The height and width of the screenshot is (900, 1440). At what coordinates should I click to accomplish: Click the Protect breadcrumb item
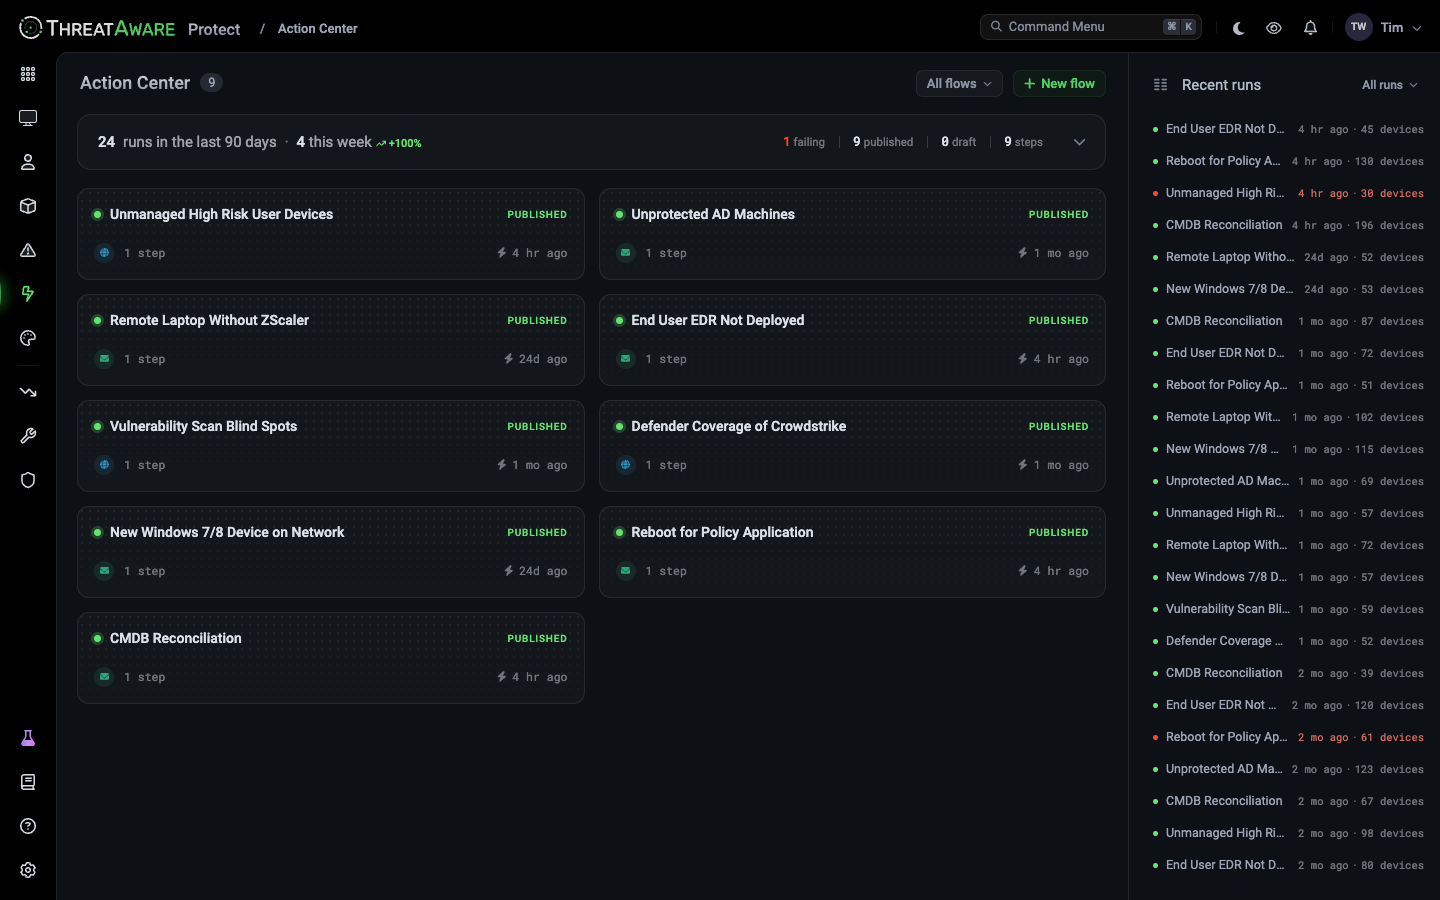(214, 29)
